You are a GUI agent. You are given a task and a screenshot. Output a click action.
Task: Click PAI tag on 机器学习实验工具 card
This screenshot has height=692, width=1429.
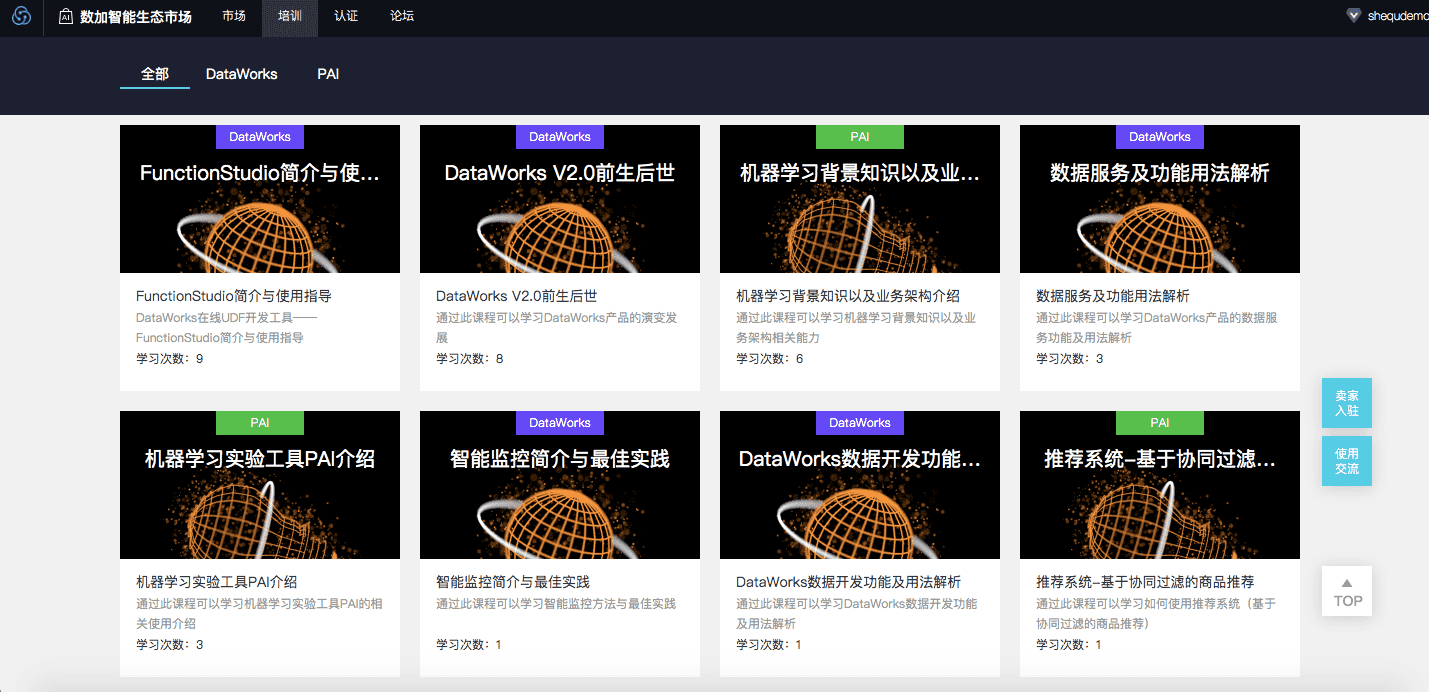point(260,423)
